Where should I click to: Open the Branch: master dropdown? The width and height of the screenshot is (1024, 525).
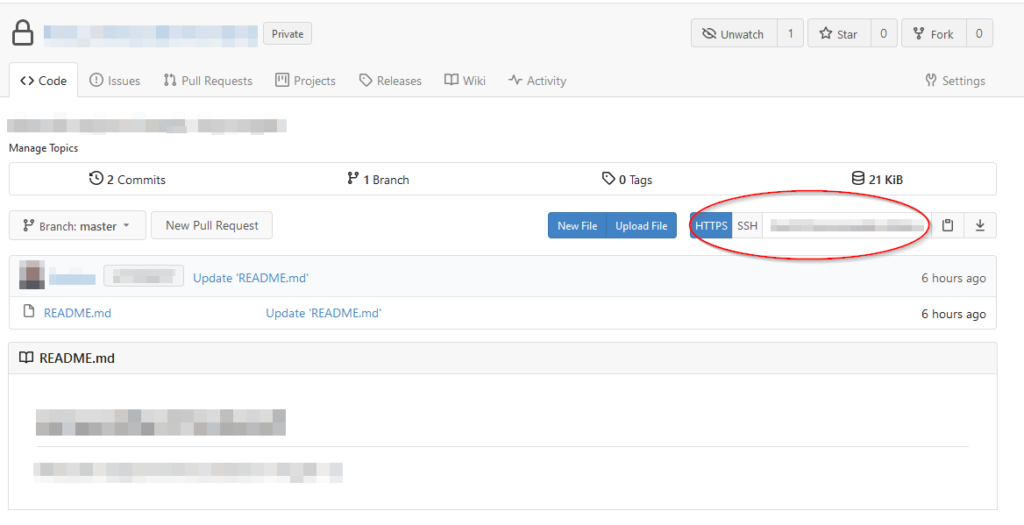click(77, 226)
